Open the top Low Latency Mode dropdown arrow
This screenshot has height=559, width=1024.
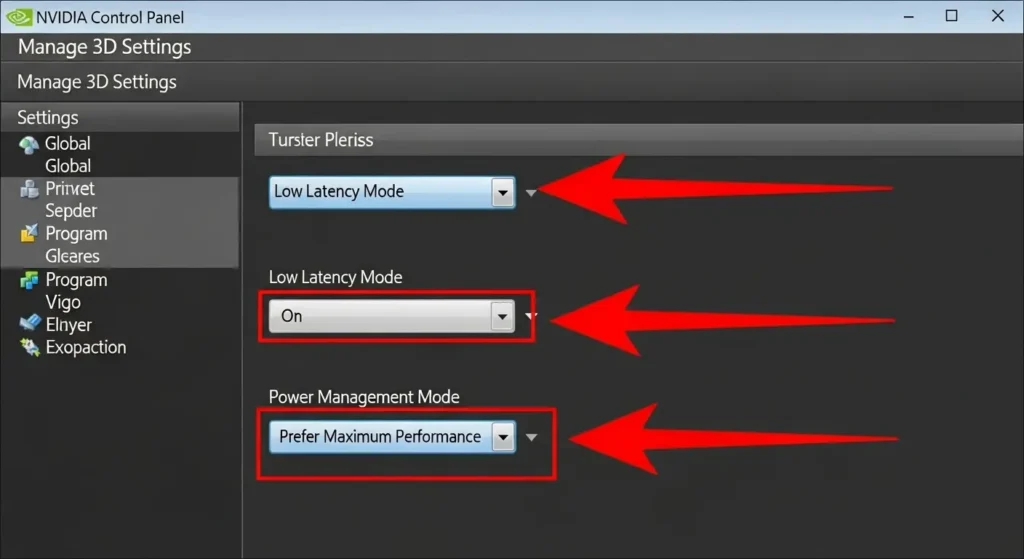[502, 192]
